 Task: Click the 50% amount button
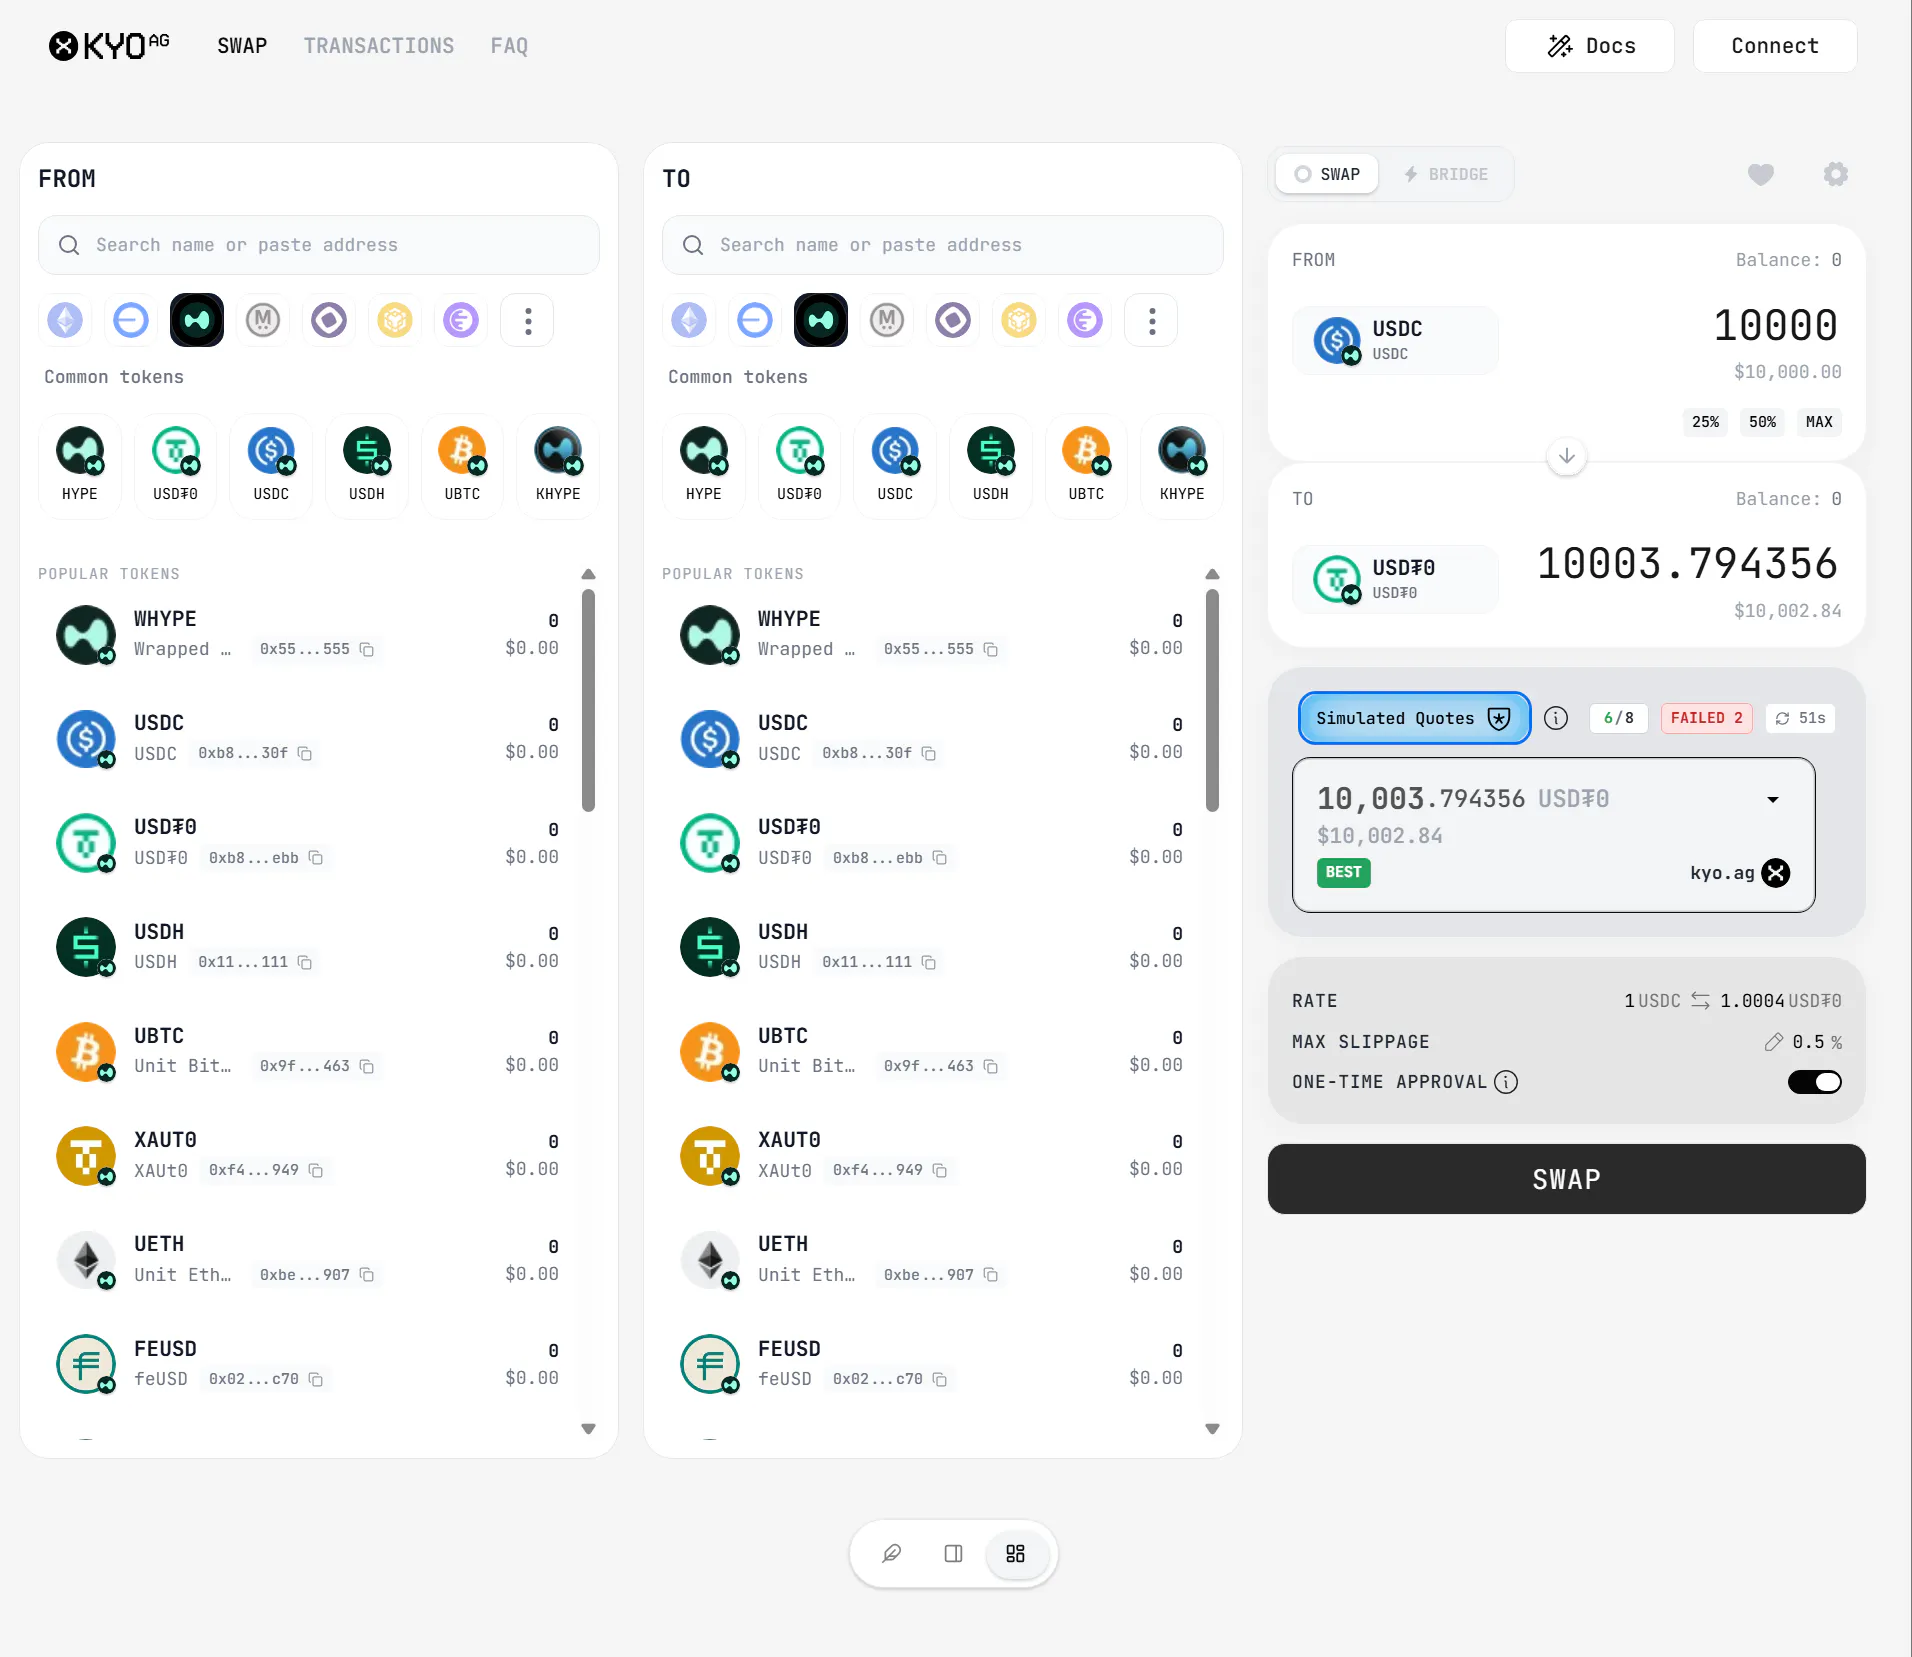point(1762,422)
